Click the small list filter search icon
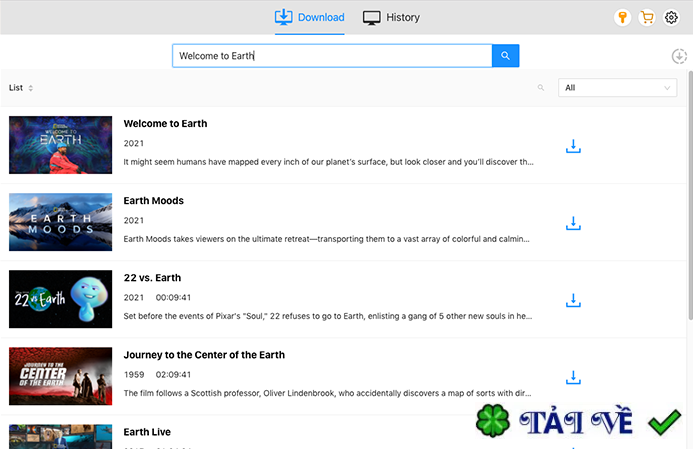Screen dimensions: 693x449 [x=541, y=88]
